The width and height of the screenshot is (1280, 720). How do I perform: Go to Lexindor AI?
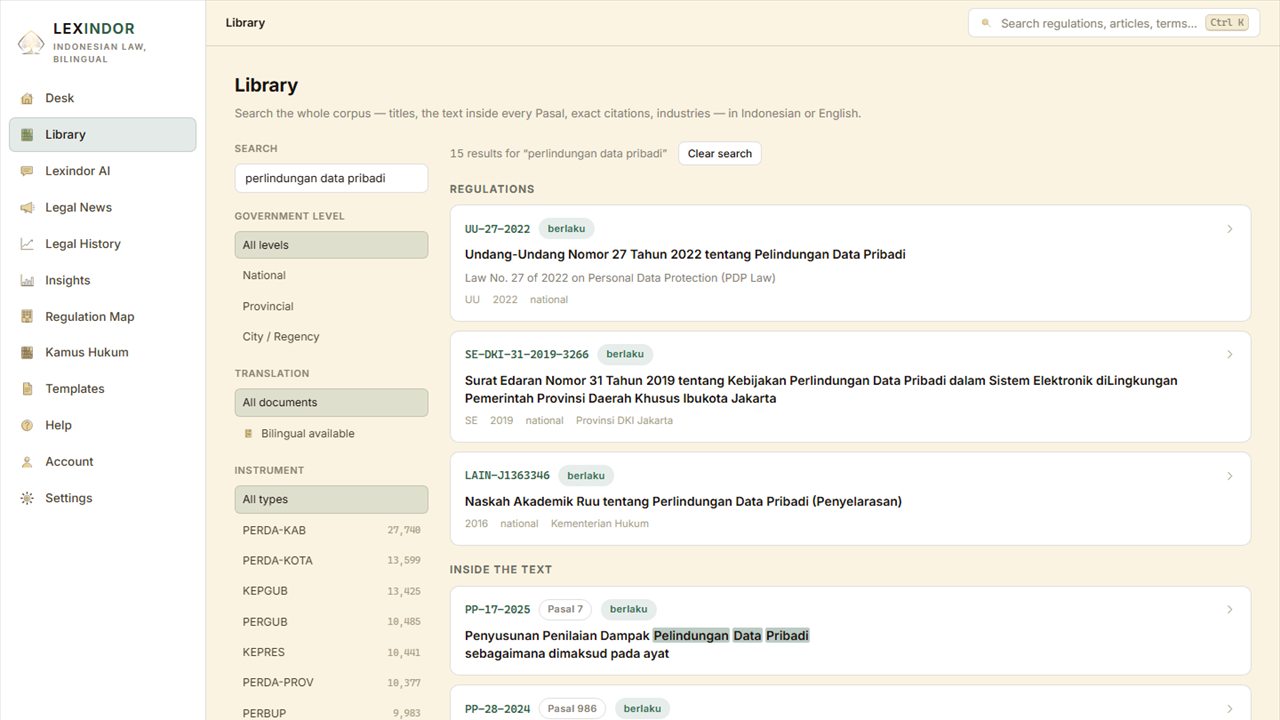click(103, 171)
